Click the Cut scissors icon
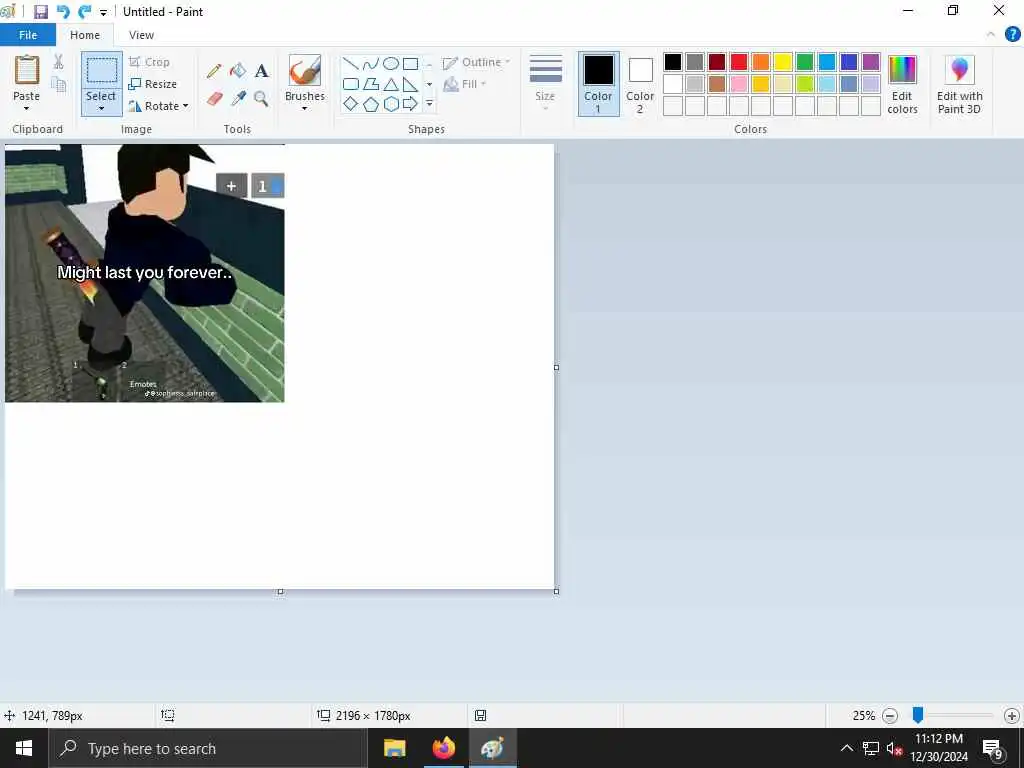This screenshot has width=1024, height=768. pos(58,61)
